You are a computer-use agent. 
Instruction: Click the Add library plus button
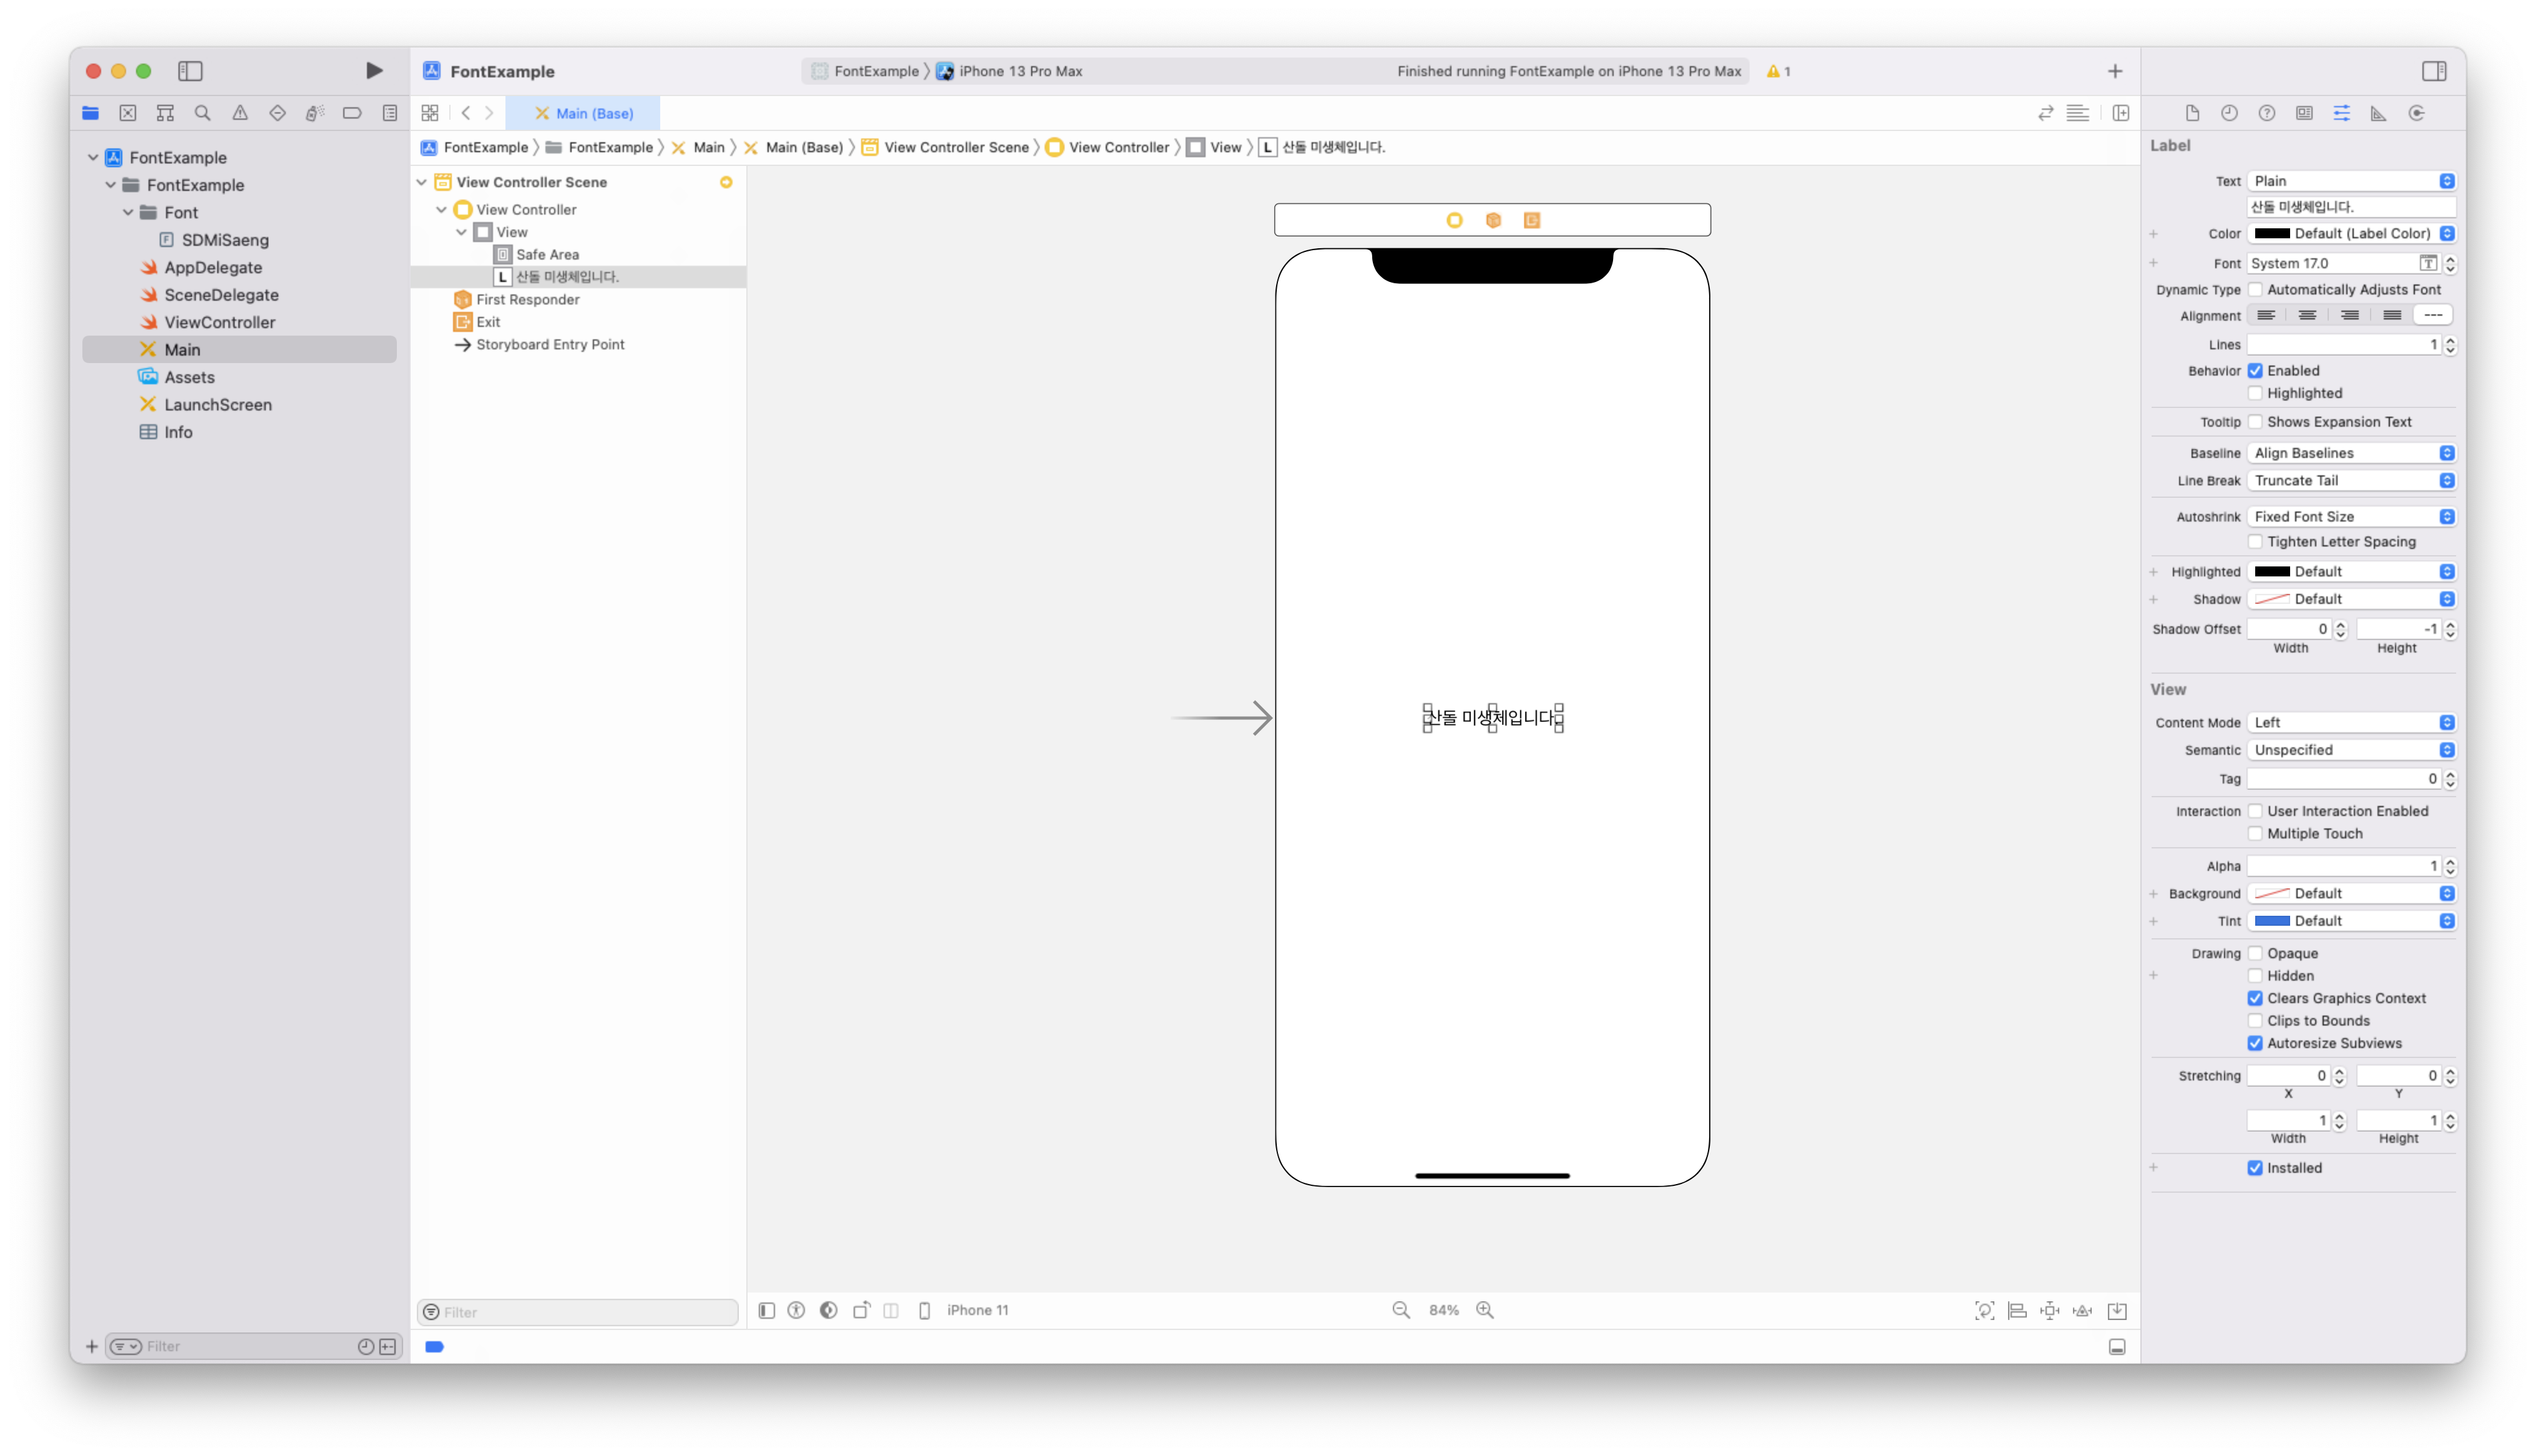(2115, 71)
